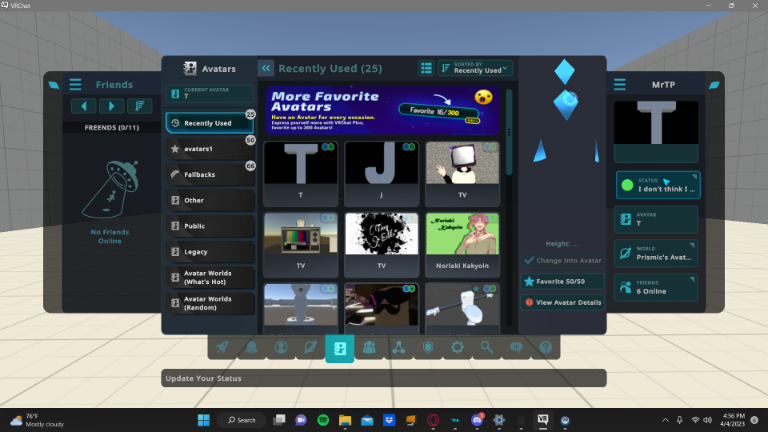Select the Noriaki Kakyoin avatar thumbnail
This screenshot has height=432, width=768.
462,238
